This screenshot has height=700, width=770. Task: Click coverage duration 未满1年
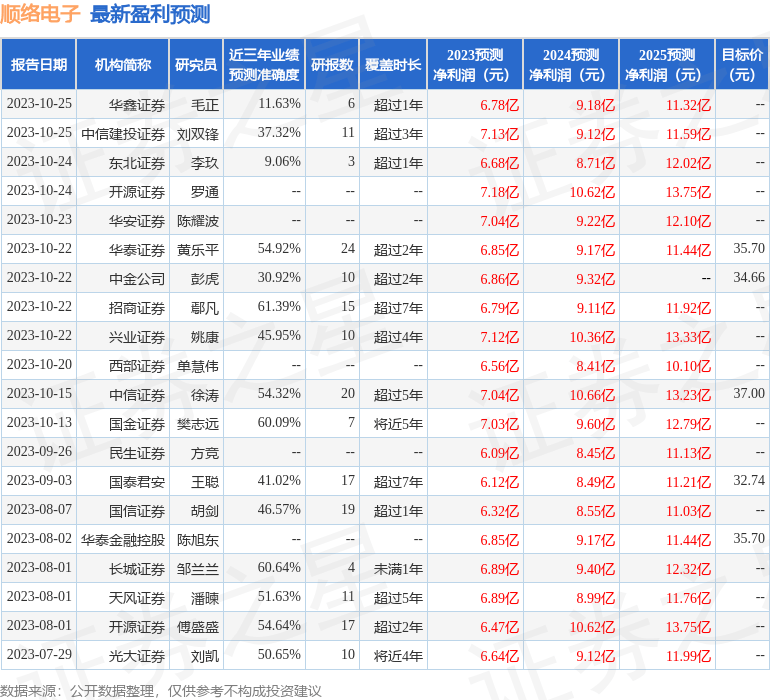(398, 568)
